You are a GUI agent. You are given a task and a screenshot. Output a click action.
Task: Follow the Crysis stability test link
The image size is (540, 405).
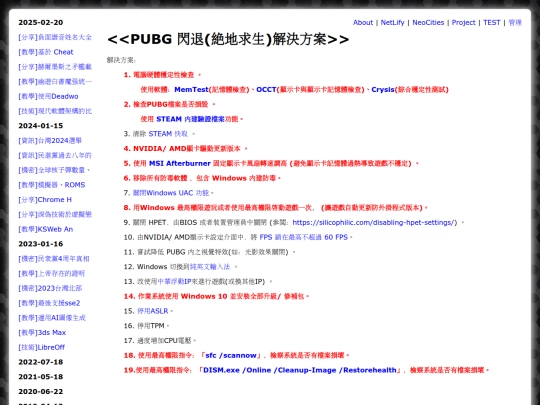click(383, 90)
